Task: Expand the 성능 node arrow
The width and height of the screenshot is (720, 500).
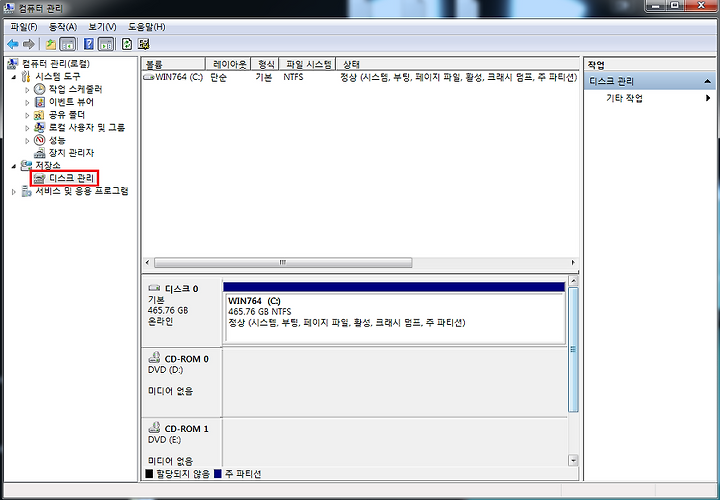Action: [27, 140]
